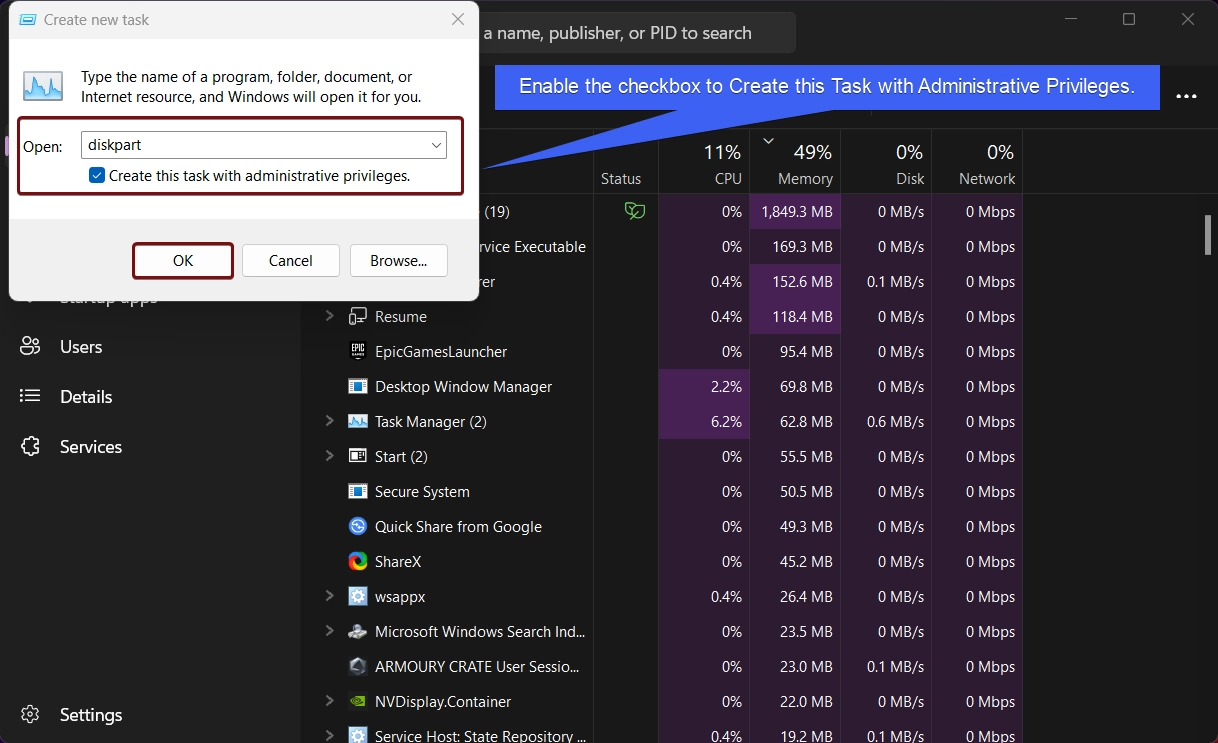
Task: Click the Service Host: State Repository icon
Action: (x=358, y=736)
